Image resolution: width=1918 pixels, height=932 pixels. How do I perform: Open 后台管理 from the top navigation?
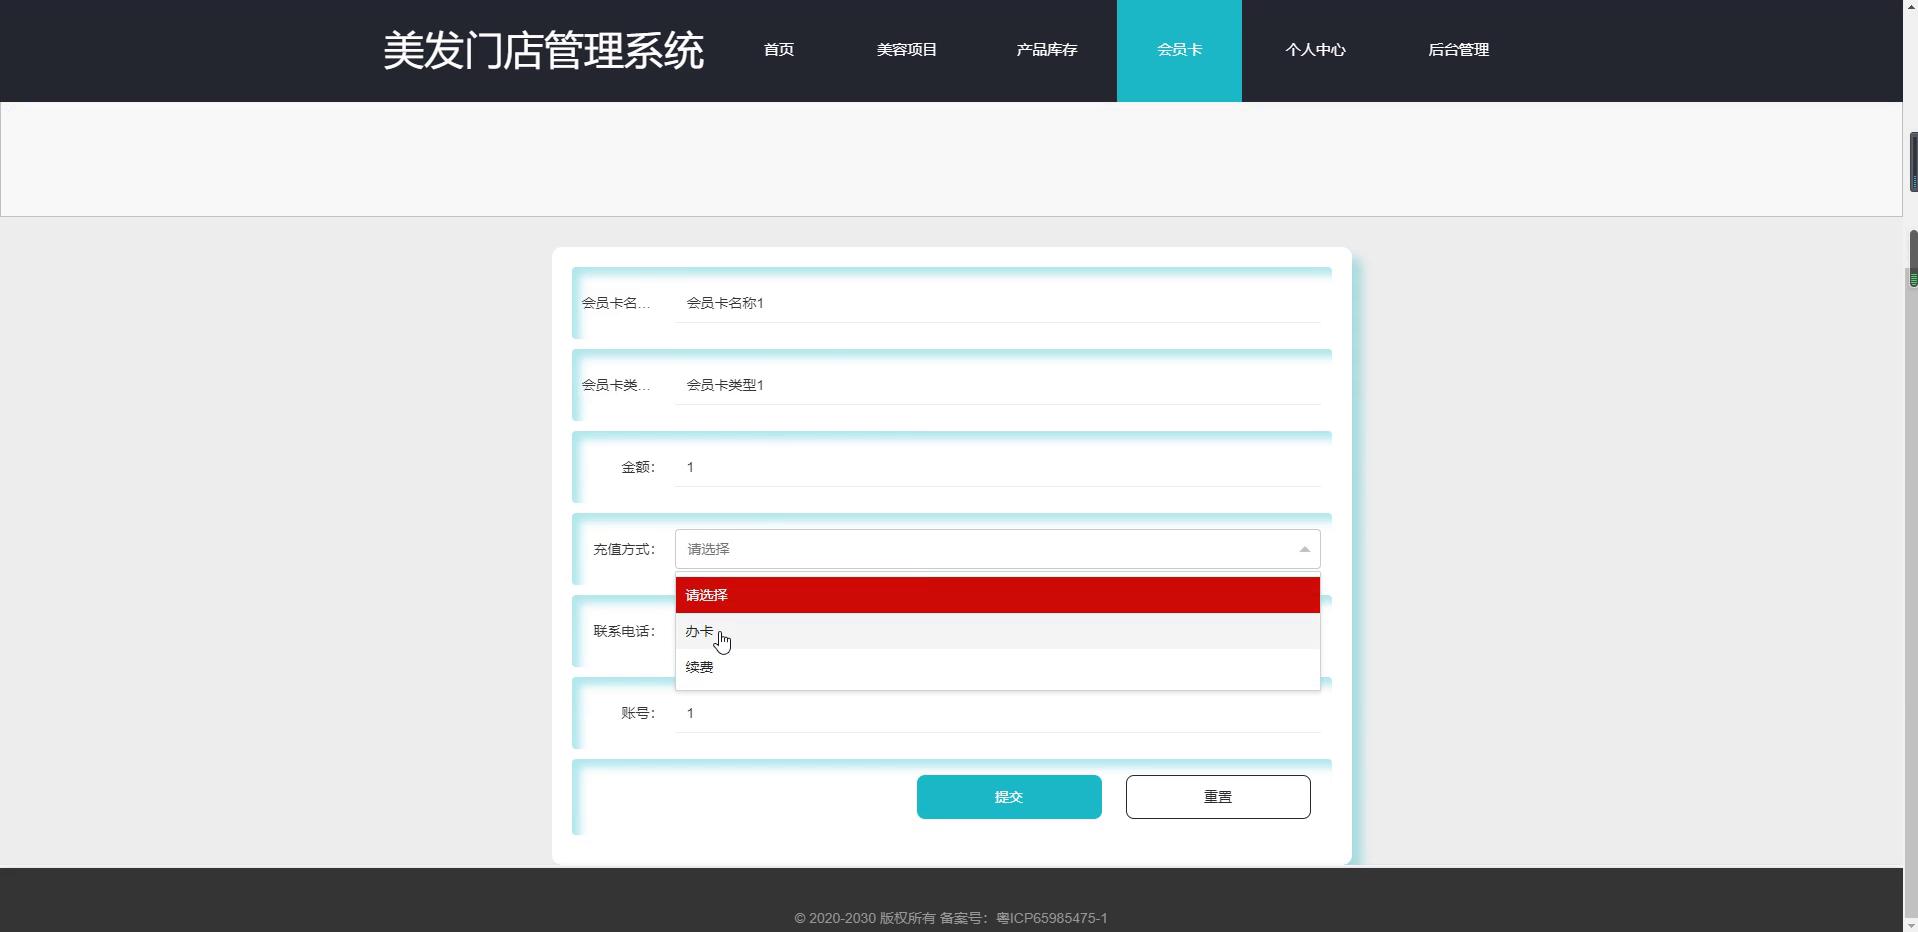1458,50
